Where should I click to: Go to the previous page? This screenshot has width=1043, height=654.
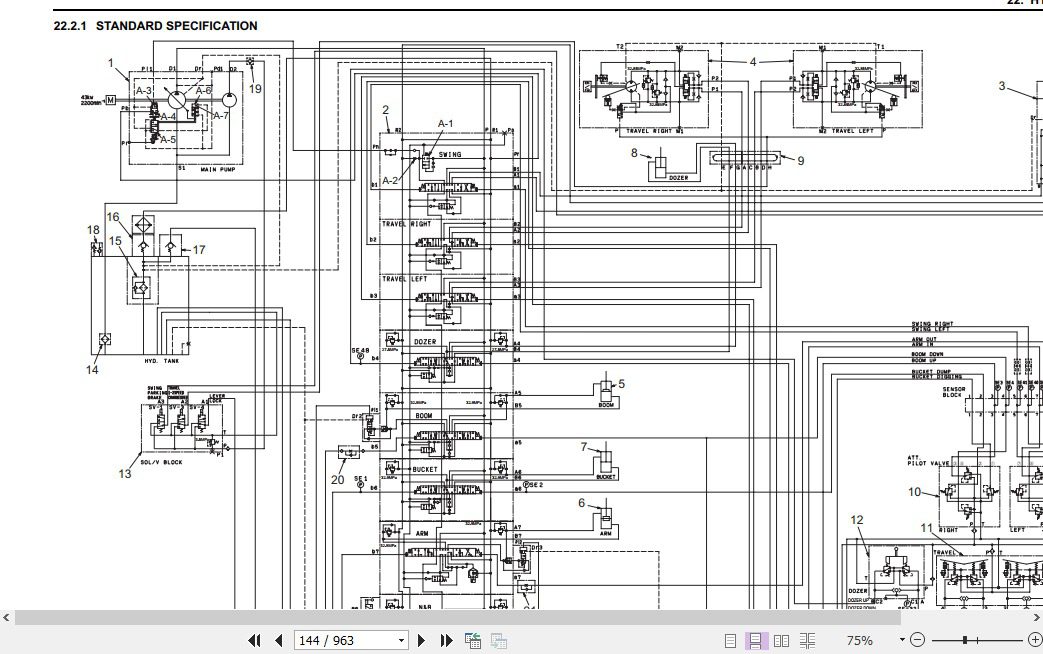tap(279, 641)
